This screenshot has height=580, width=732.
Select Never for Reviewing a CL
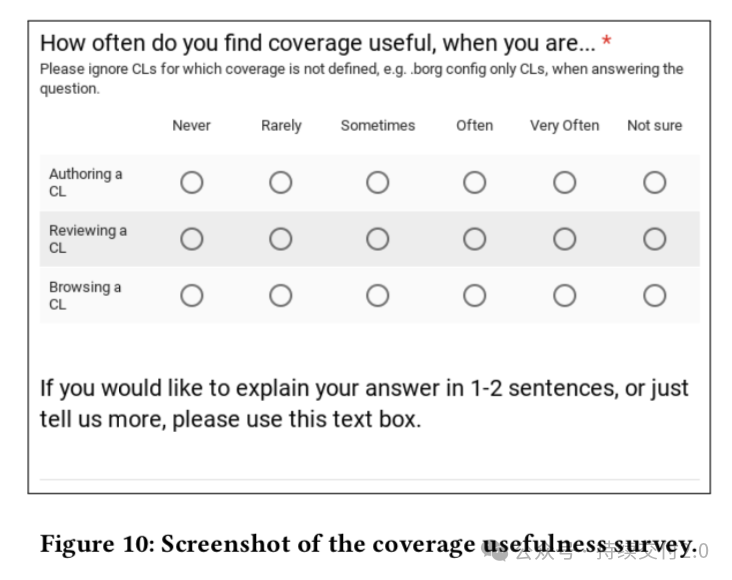[x=192, y=239]
